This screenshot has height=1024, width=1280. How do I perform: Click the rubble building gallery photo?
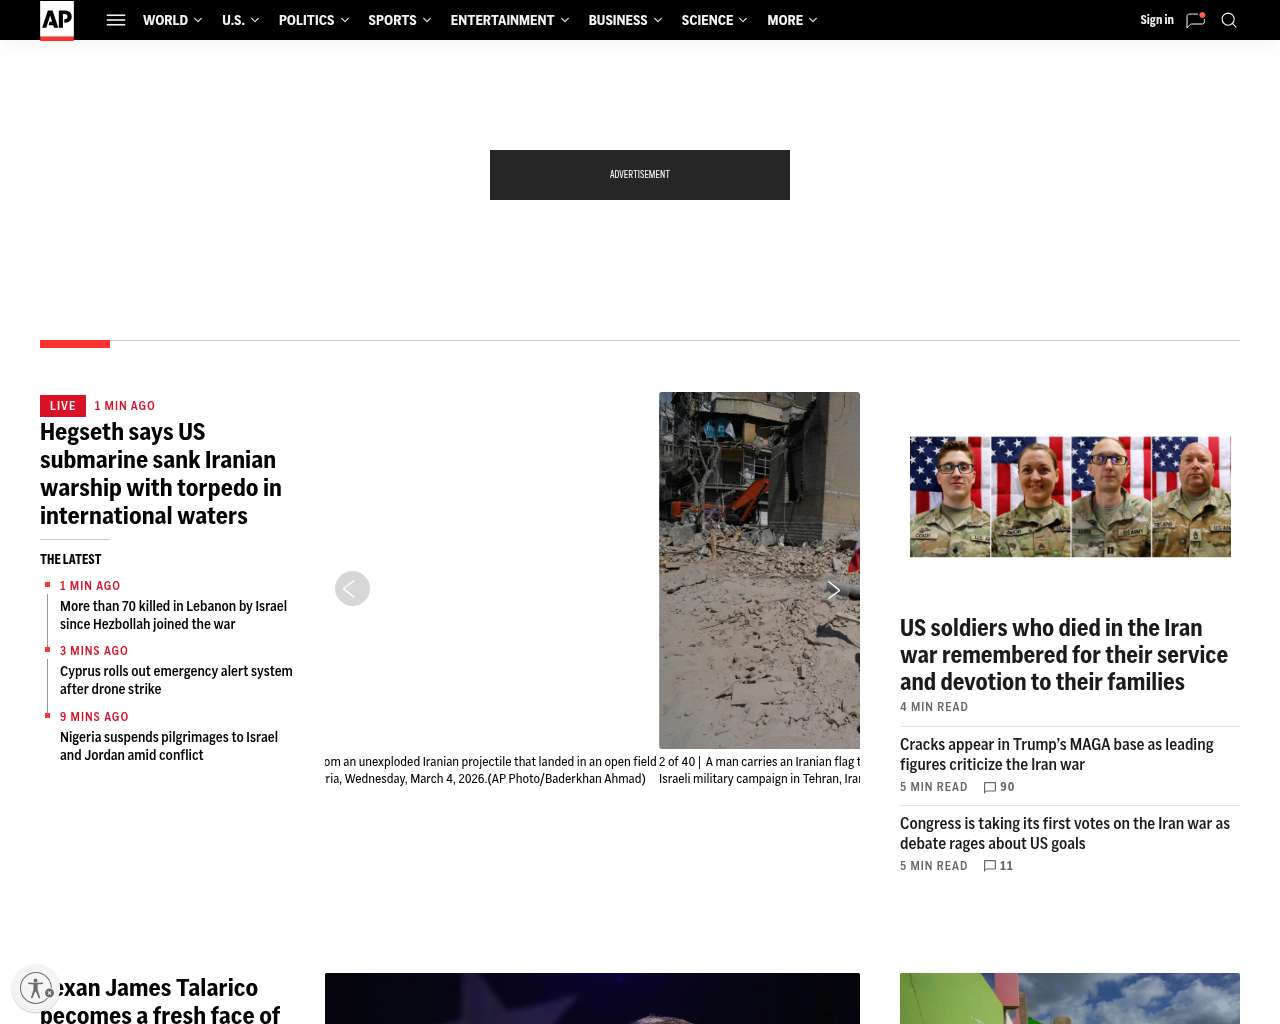pos(759,570)
